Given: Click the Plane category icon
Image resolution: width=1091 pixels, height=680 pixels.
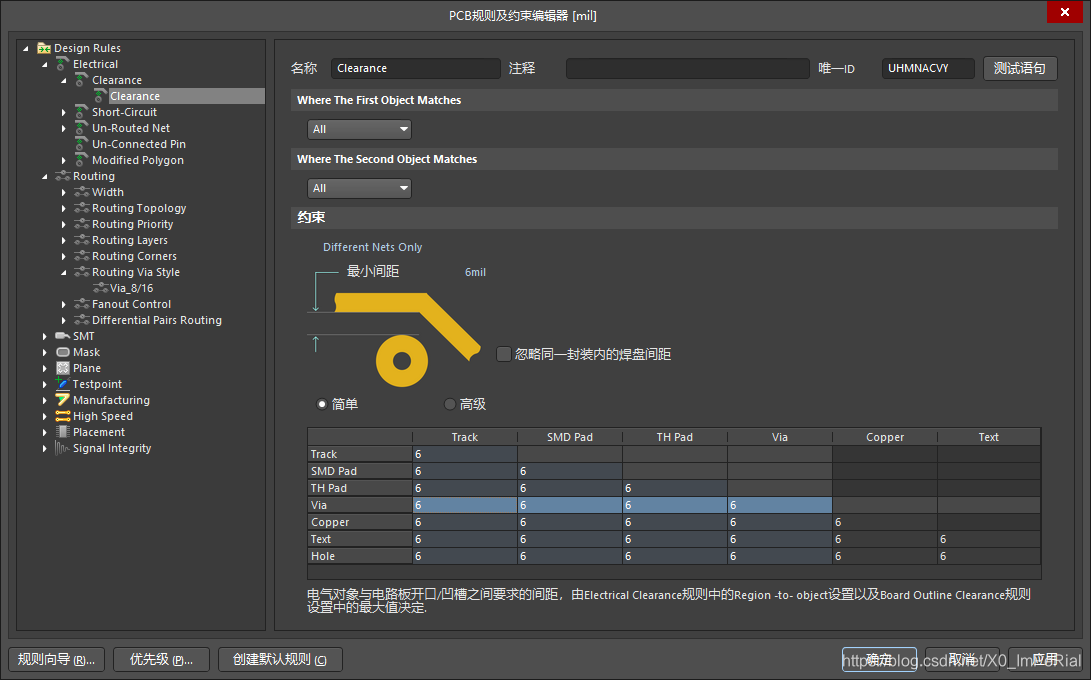Looking at the screenshot, I should (63, 368).
